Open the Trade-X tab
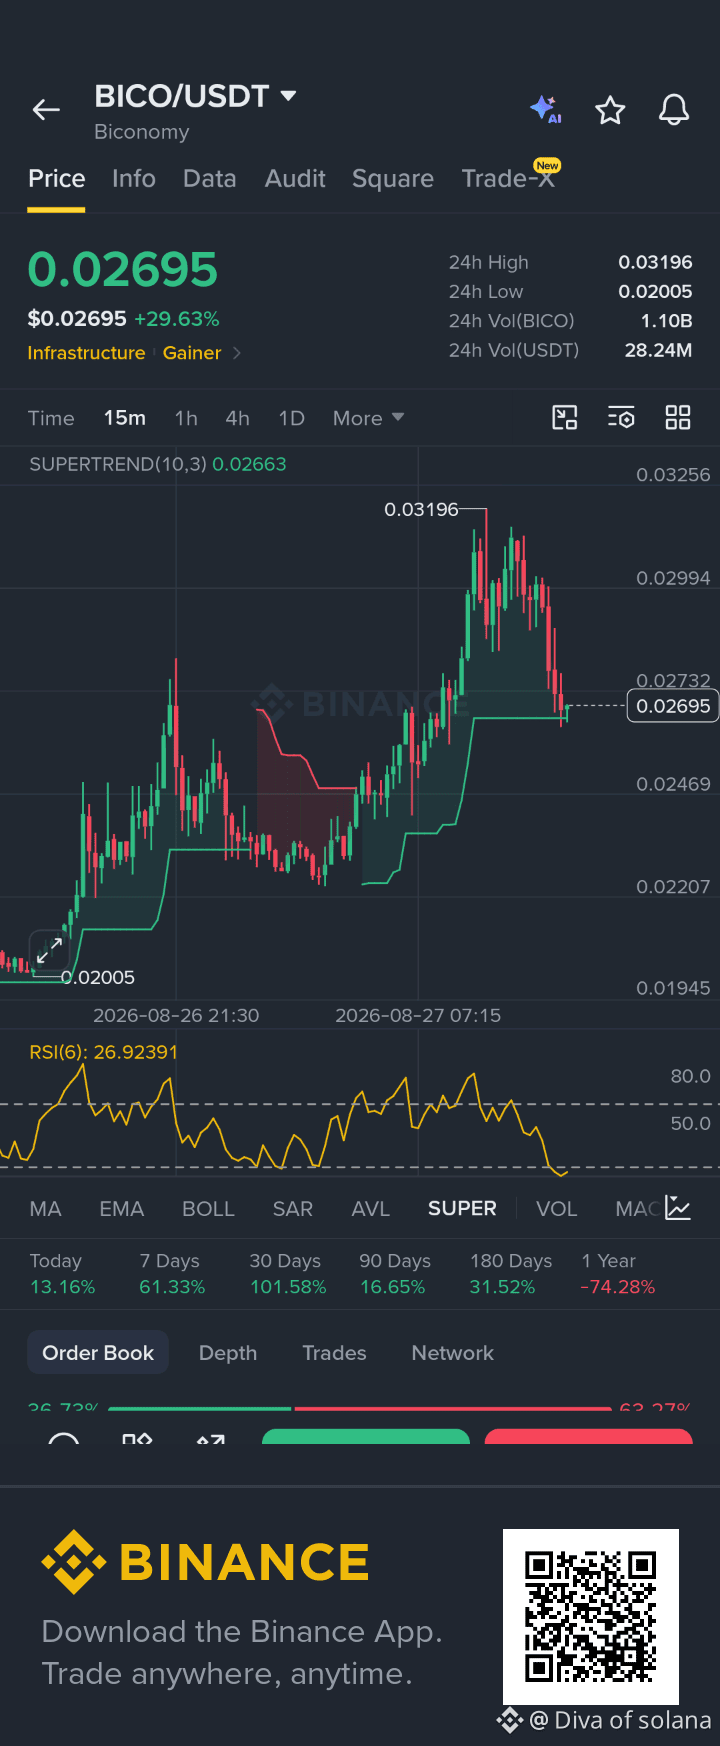The height and width of the screenshot is (1746, 720). pyautogui.click(x=508, y=178)
